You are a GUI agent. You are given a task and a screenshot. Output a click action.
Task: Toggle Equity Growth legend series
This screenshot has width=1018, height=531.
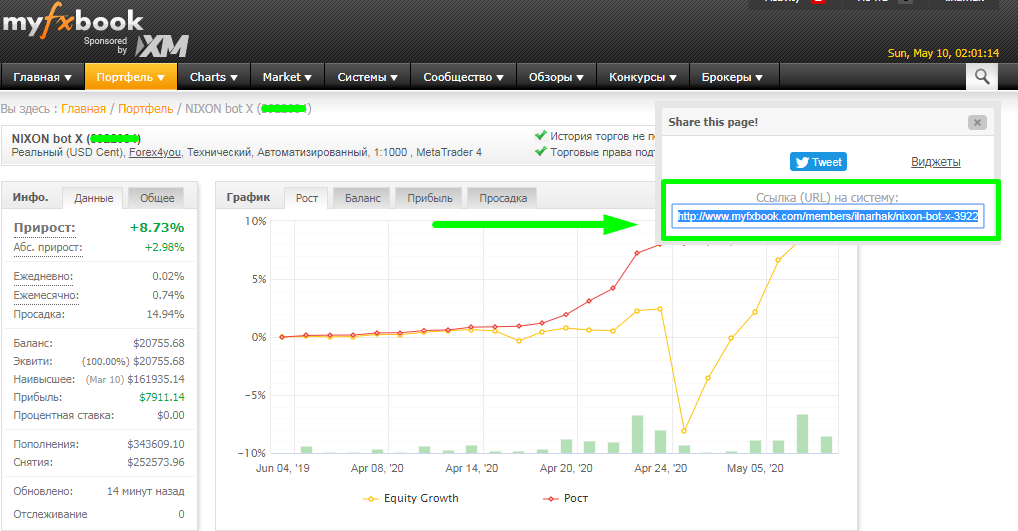[411, 498]
